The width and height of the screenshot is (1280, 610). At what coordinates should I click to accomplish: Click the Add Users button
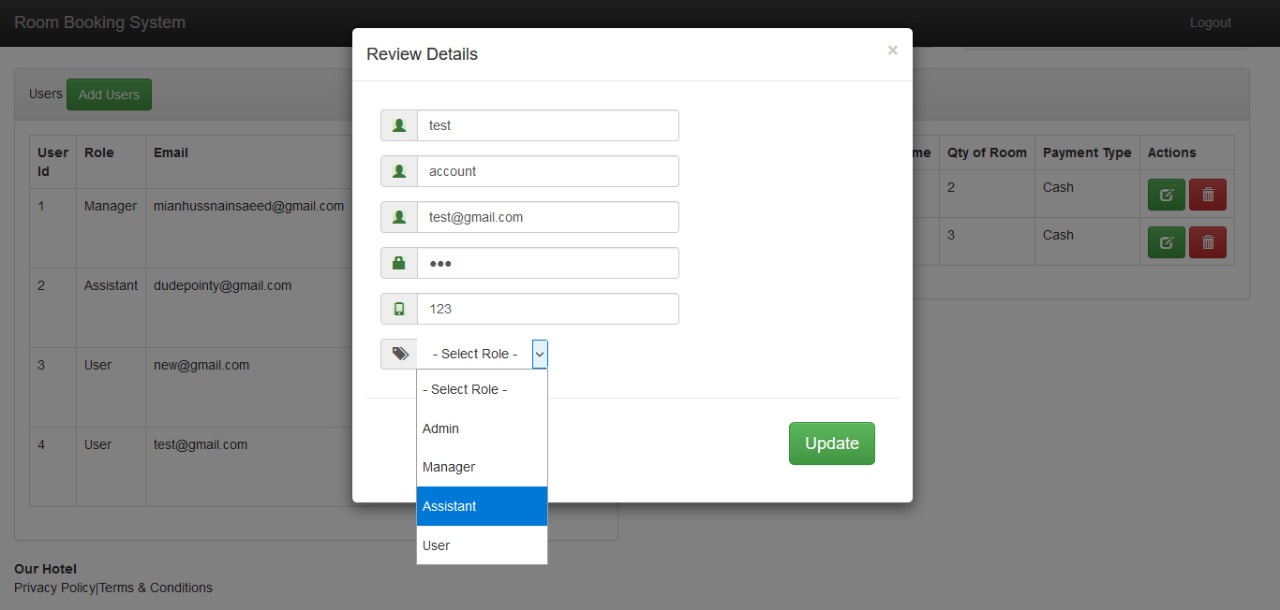pos(109,95)
